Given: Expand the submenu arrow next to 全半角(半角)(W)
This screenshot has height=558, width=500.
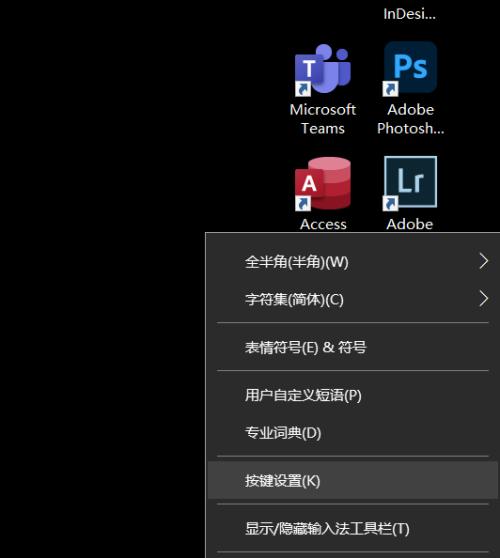Looking at the screenshot, I should pos(484,261).
